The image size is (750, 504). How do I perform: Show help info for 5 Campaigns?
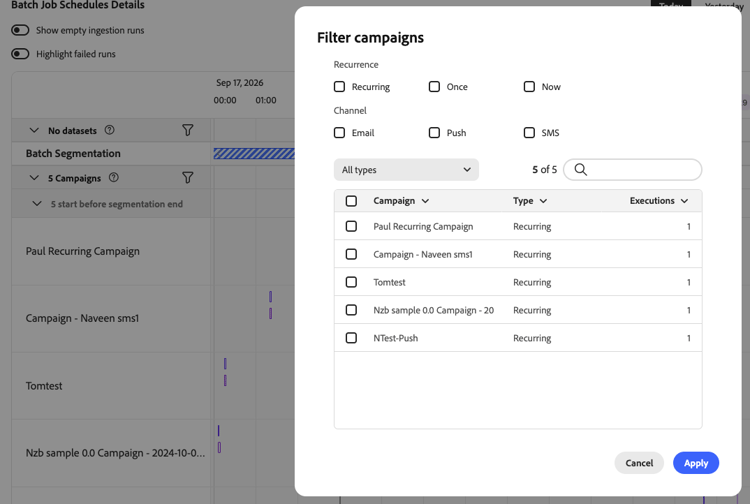(x=113, y=178)
